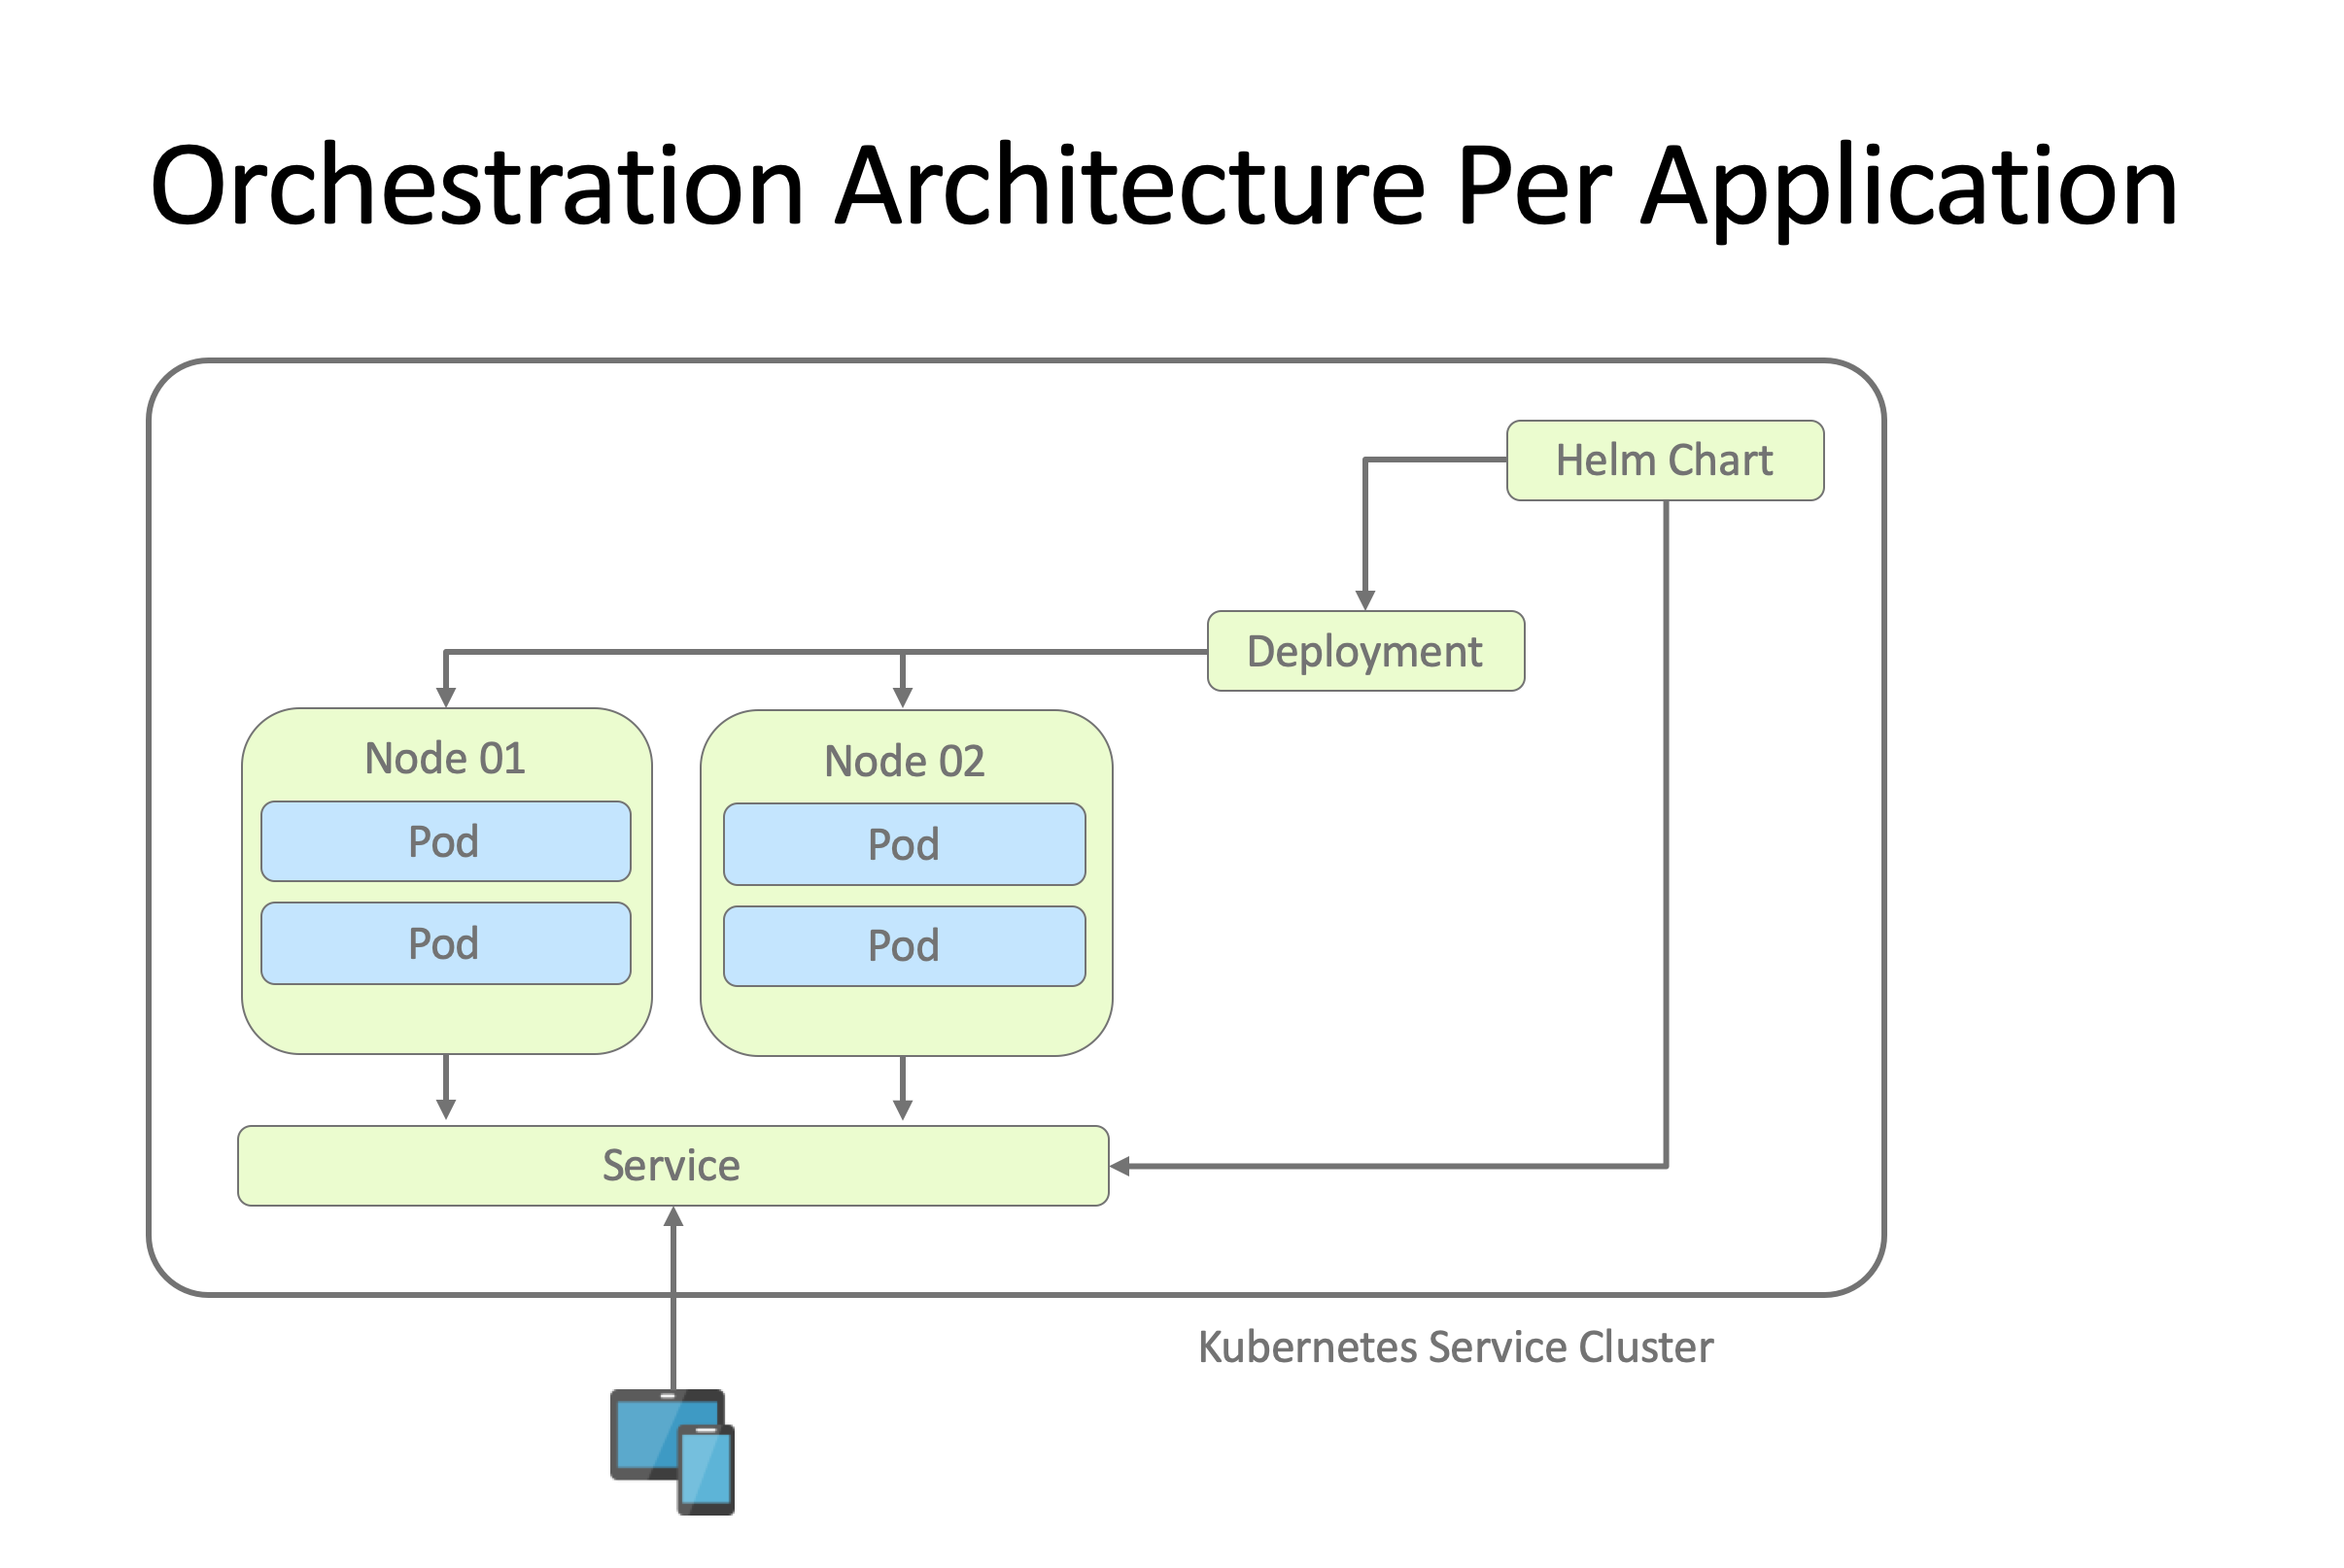Click the Node 02 label

[x=904, y=761]
